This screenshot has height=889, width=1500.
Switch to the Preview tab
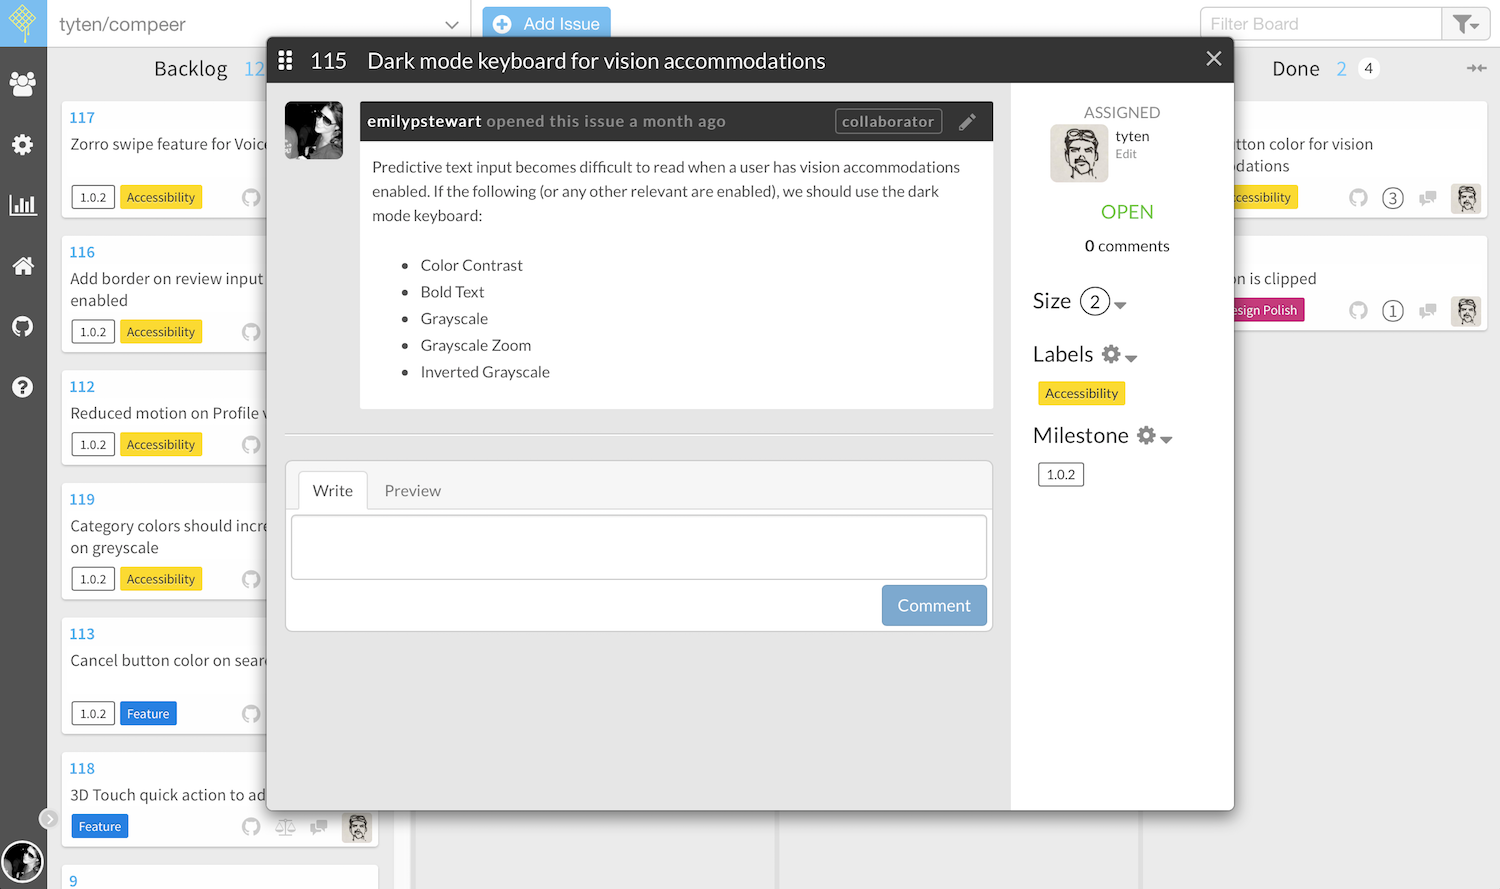(x=412, y=491)
